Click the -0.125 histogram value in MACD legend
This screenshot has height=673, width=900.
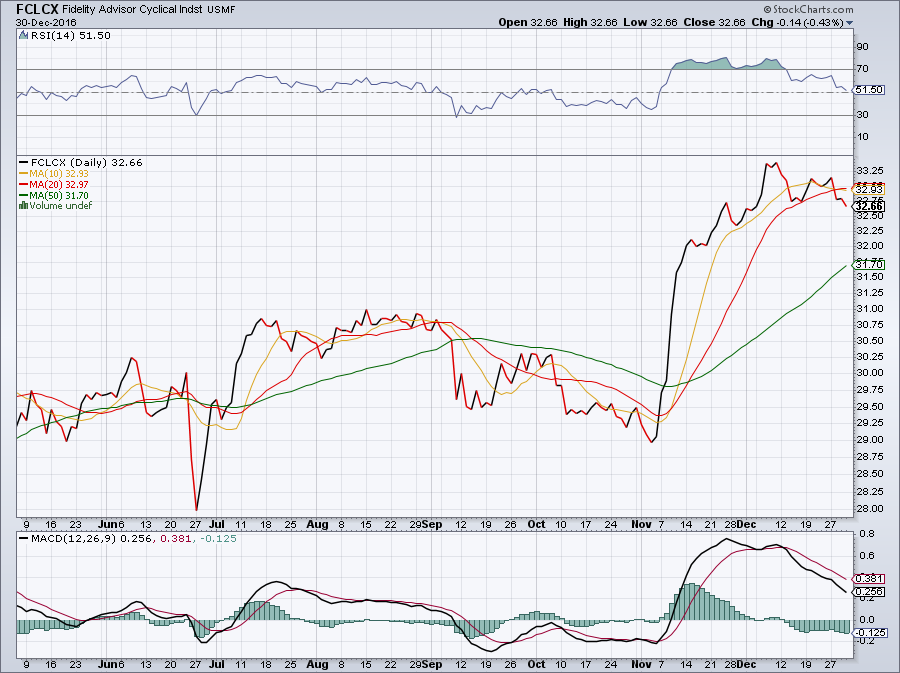click(217, 539)
